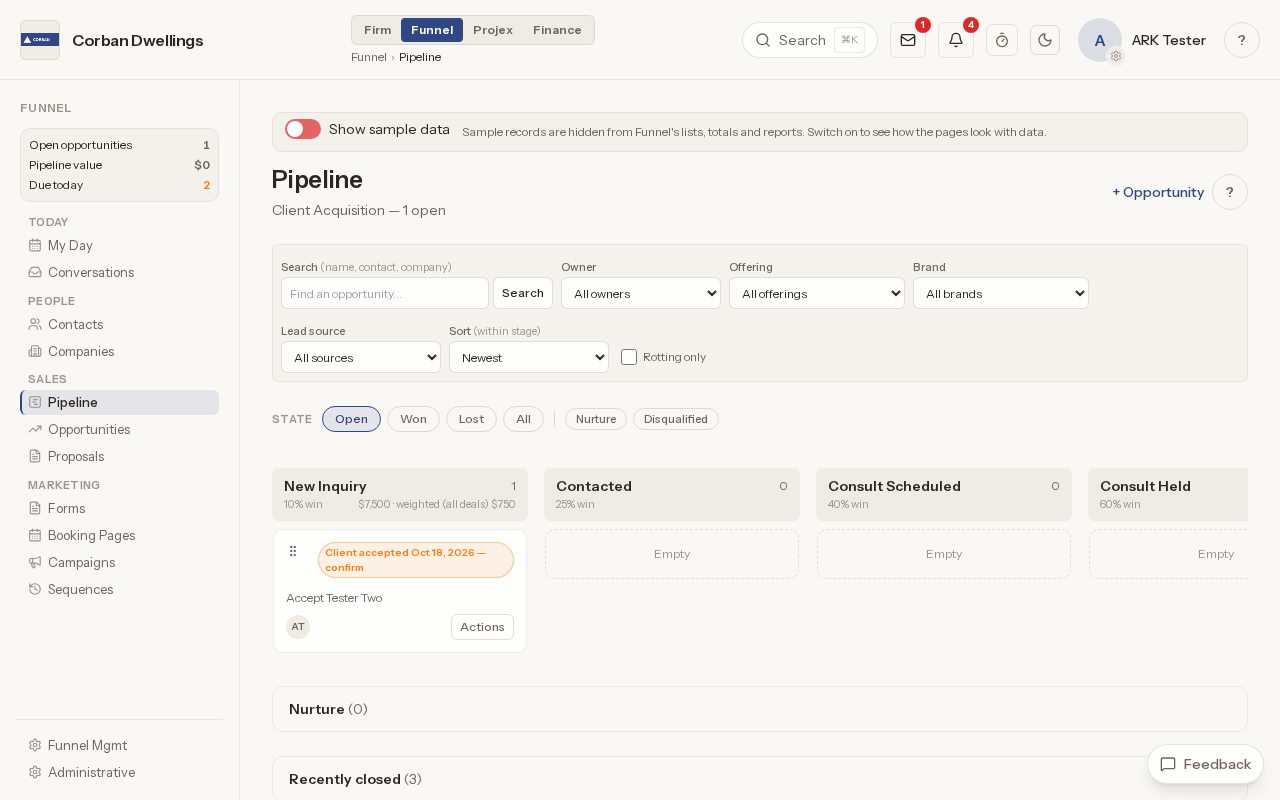Open Funnel Mgmt settings
Image resolution: width=1280 pixels, height=800 pixels.
[119, 745]
